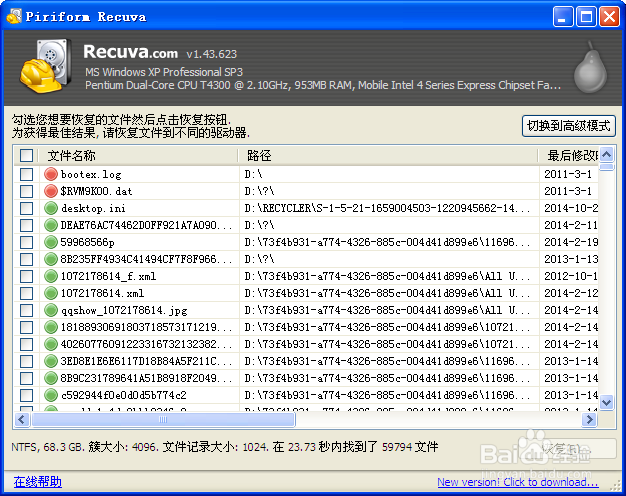Viewport: 626px width, 496px height.
Task: Select the $RVM9K00.dat file name
Action: [x=96, y=191]
